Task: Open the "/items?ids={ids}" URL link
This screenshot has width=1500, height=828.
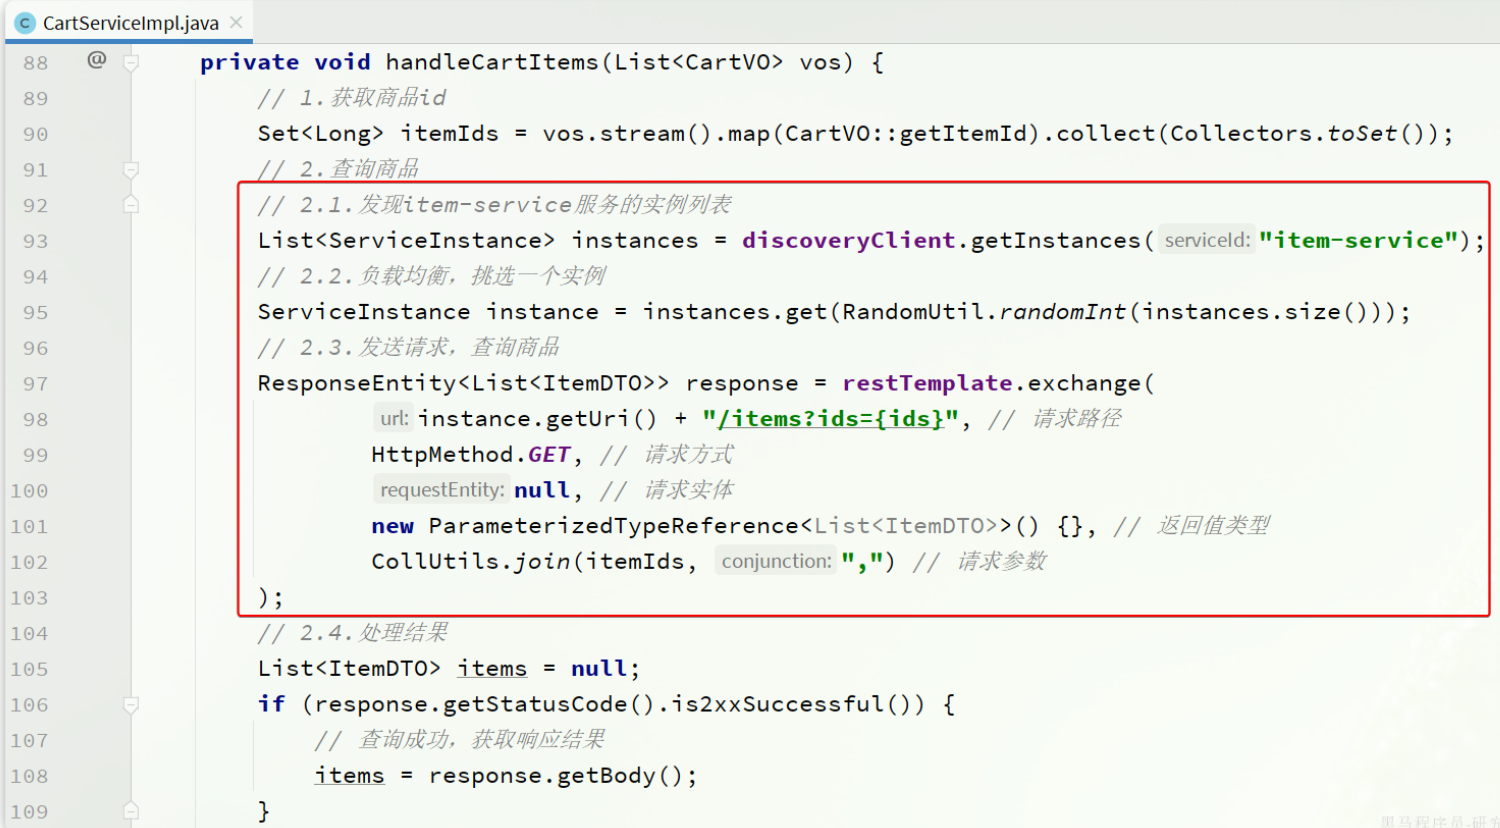Action: [830, 419]
